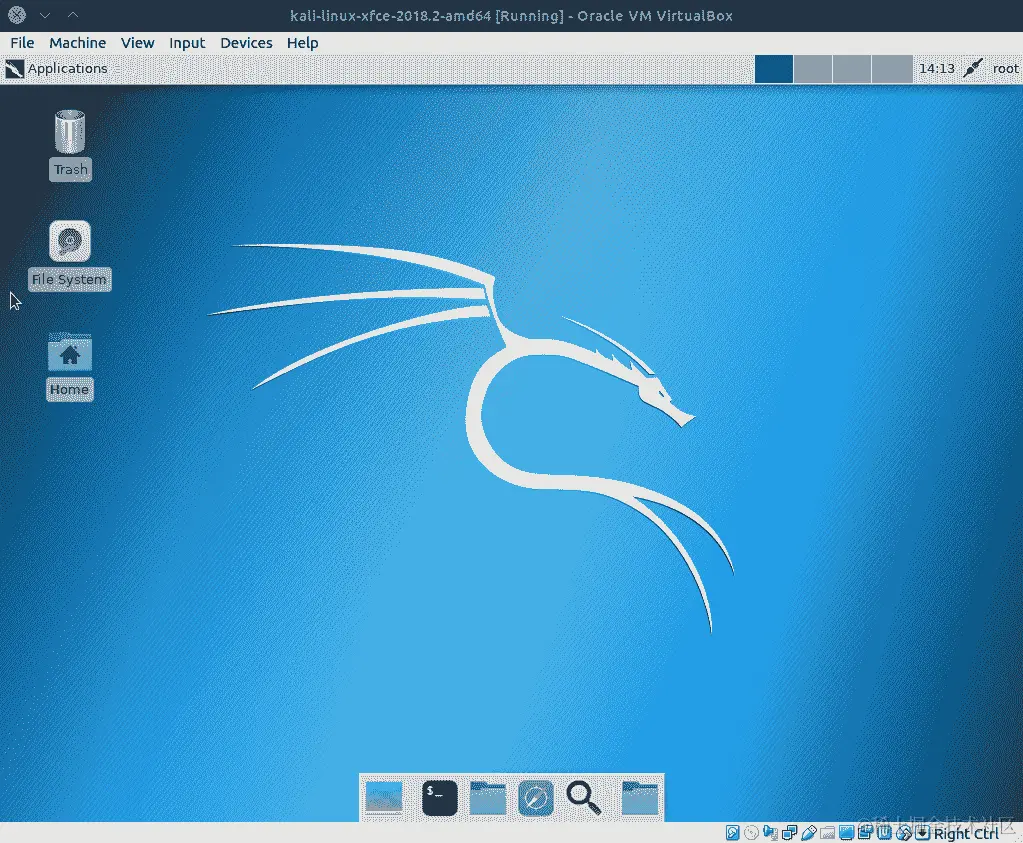
Task: Switch to the third workspace
Action: tap(852, 69)
